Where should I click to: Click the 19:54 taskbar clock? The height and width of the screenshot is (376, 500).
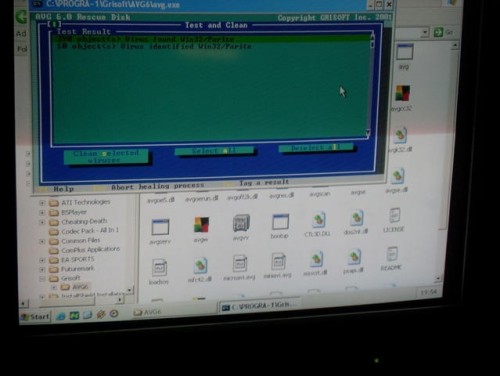coord(429,292)
